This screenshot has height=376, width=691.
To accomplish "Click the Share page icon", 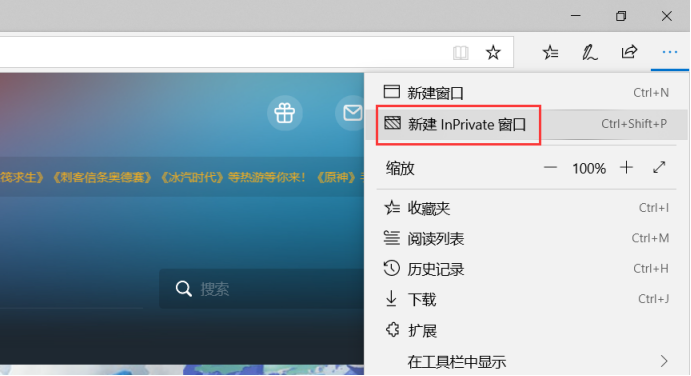I will [629, 52].
